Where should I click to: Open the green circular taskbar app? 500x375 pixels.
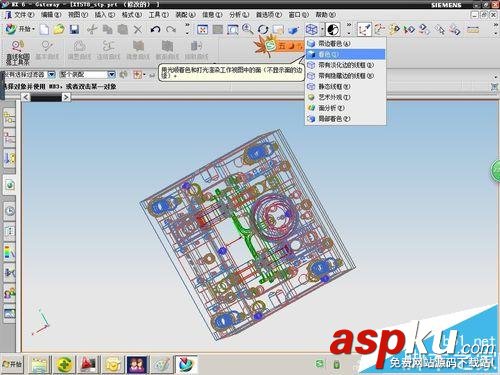coord(64,364)
